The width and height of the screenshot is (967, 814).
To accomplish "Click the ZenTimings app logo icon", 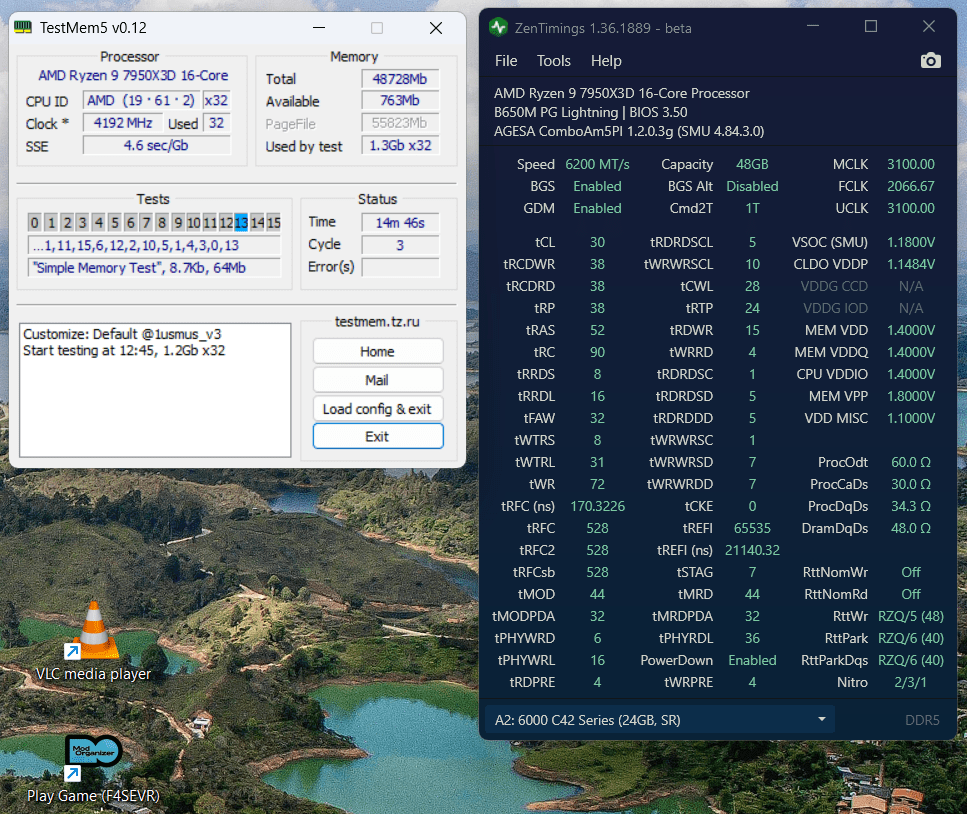I will pyautogui.click(x=498, y=27).
